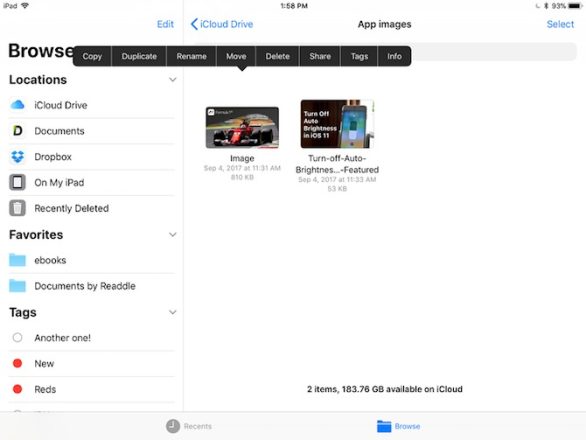The image size is (586, 440).
Task: Go back to iCloud Drive
Action: coord(222,24)
